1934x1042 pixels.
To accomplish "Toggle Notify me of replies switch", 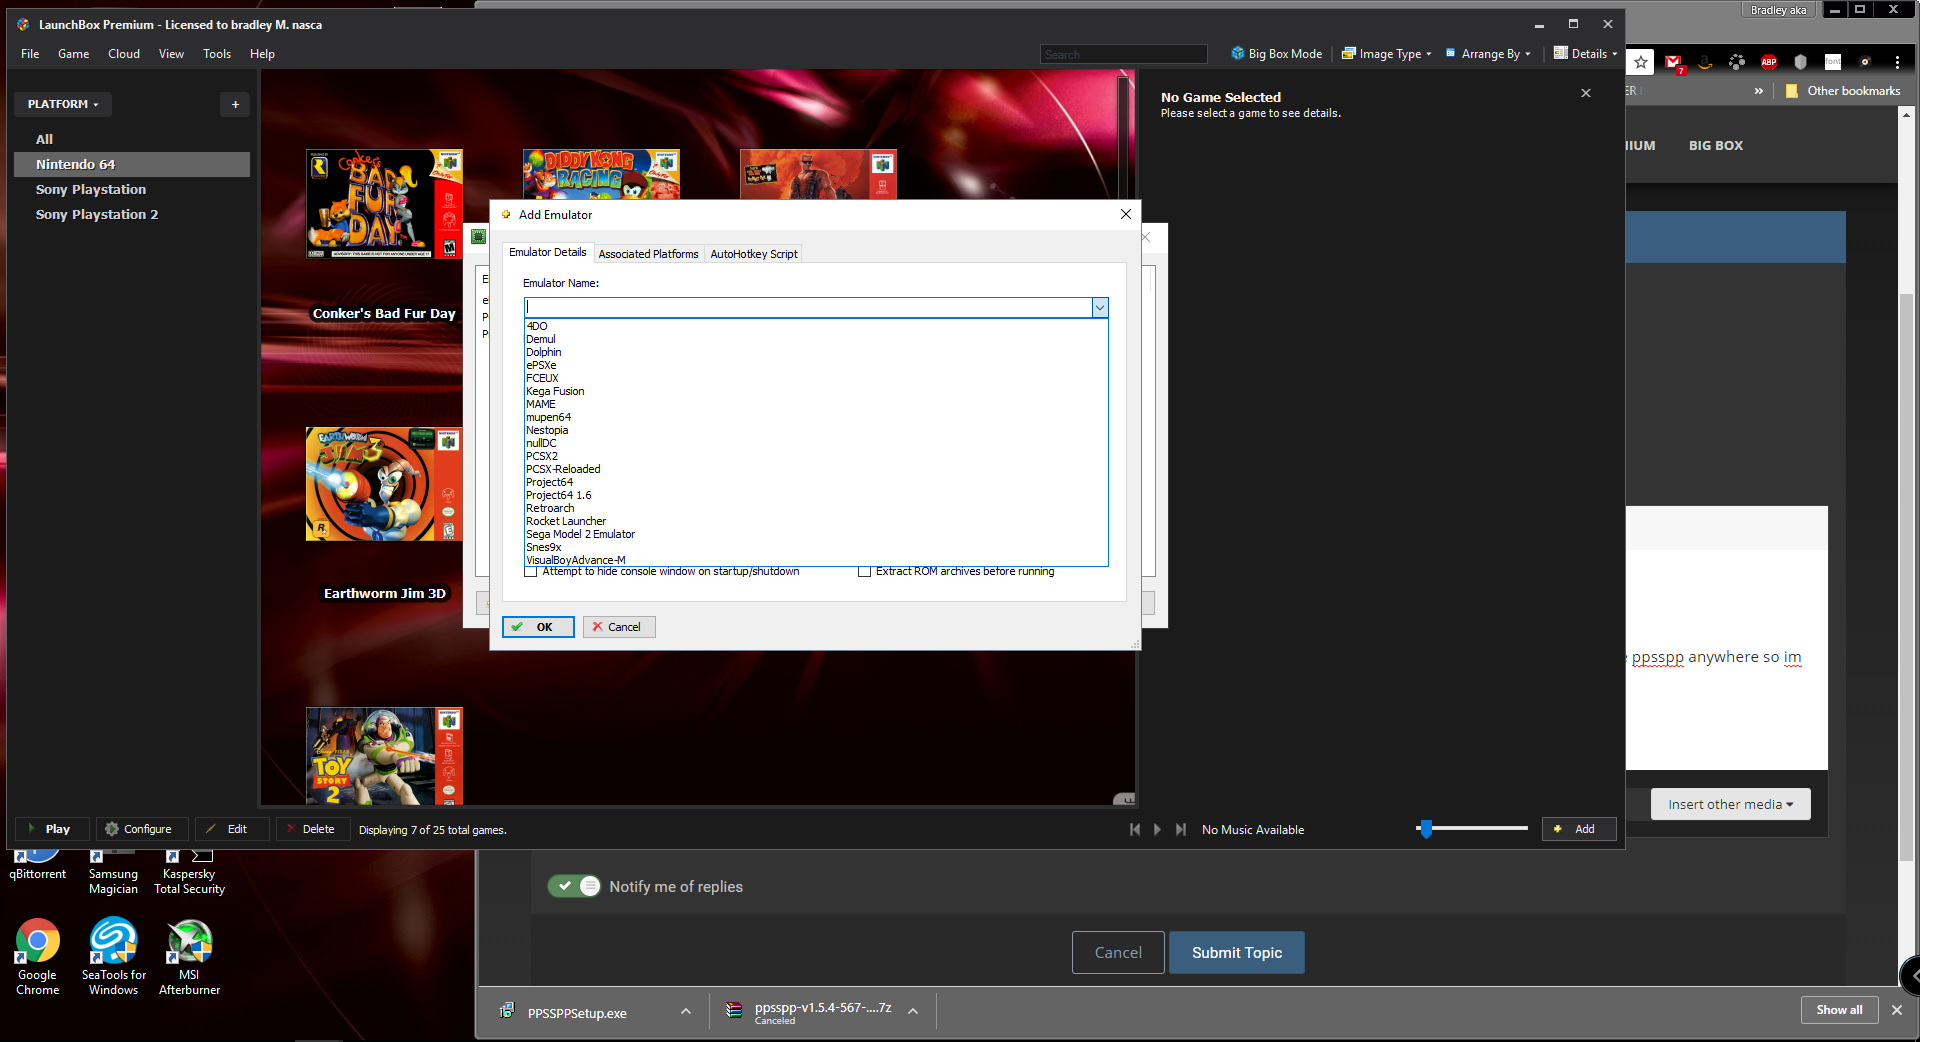I will point(574,886).
